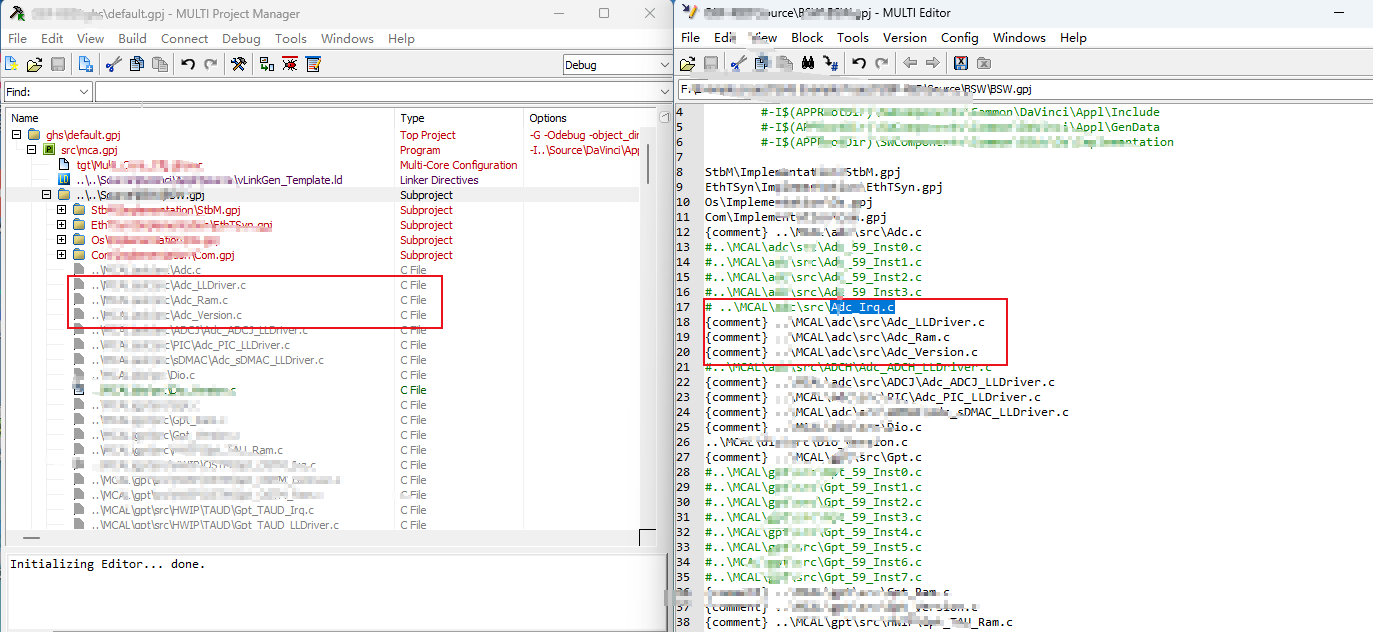Screen dimensions: 1373x632
Task: Collapse the ghs\default.gpj top project node
Action: 17,135
